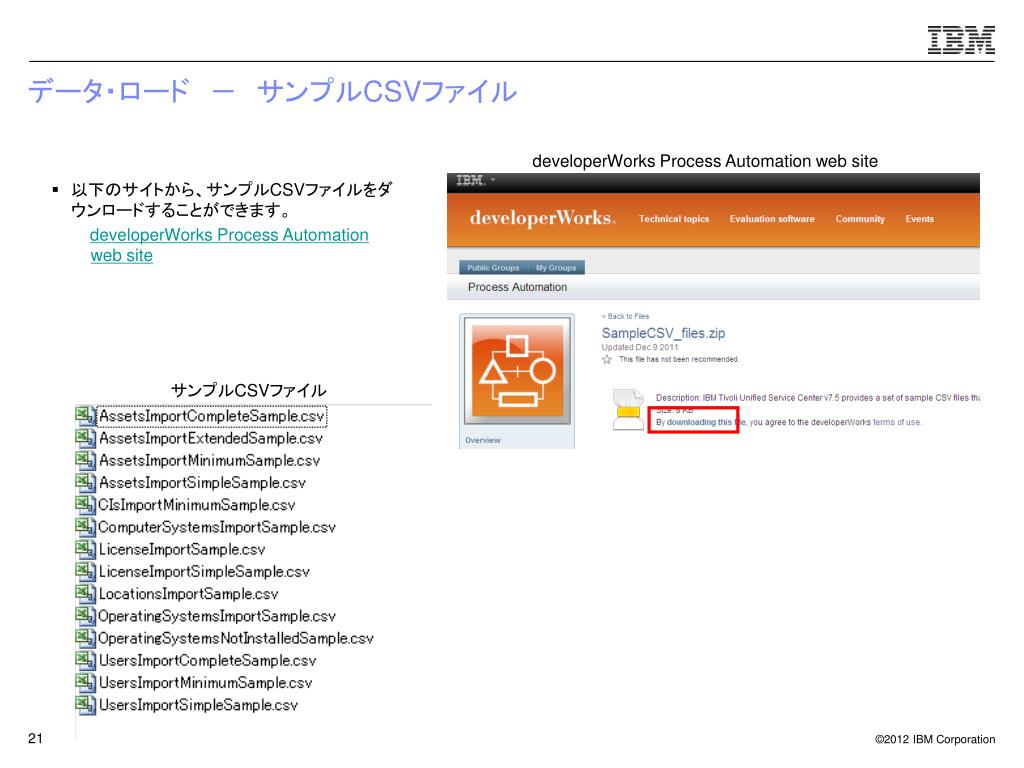Viewport: 1024px width, 768px height.
Task: Click the ComputerSystemsImportSample.csv file icon
Action: tap(85, 527)
